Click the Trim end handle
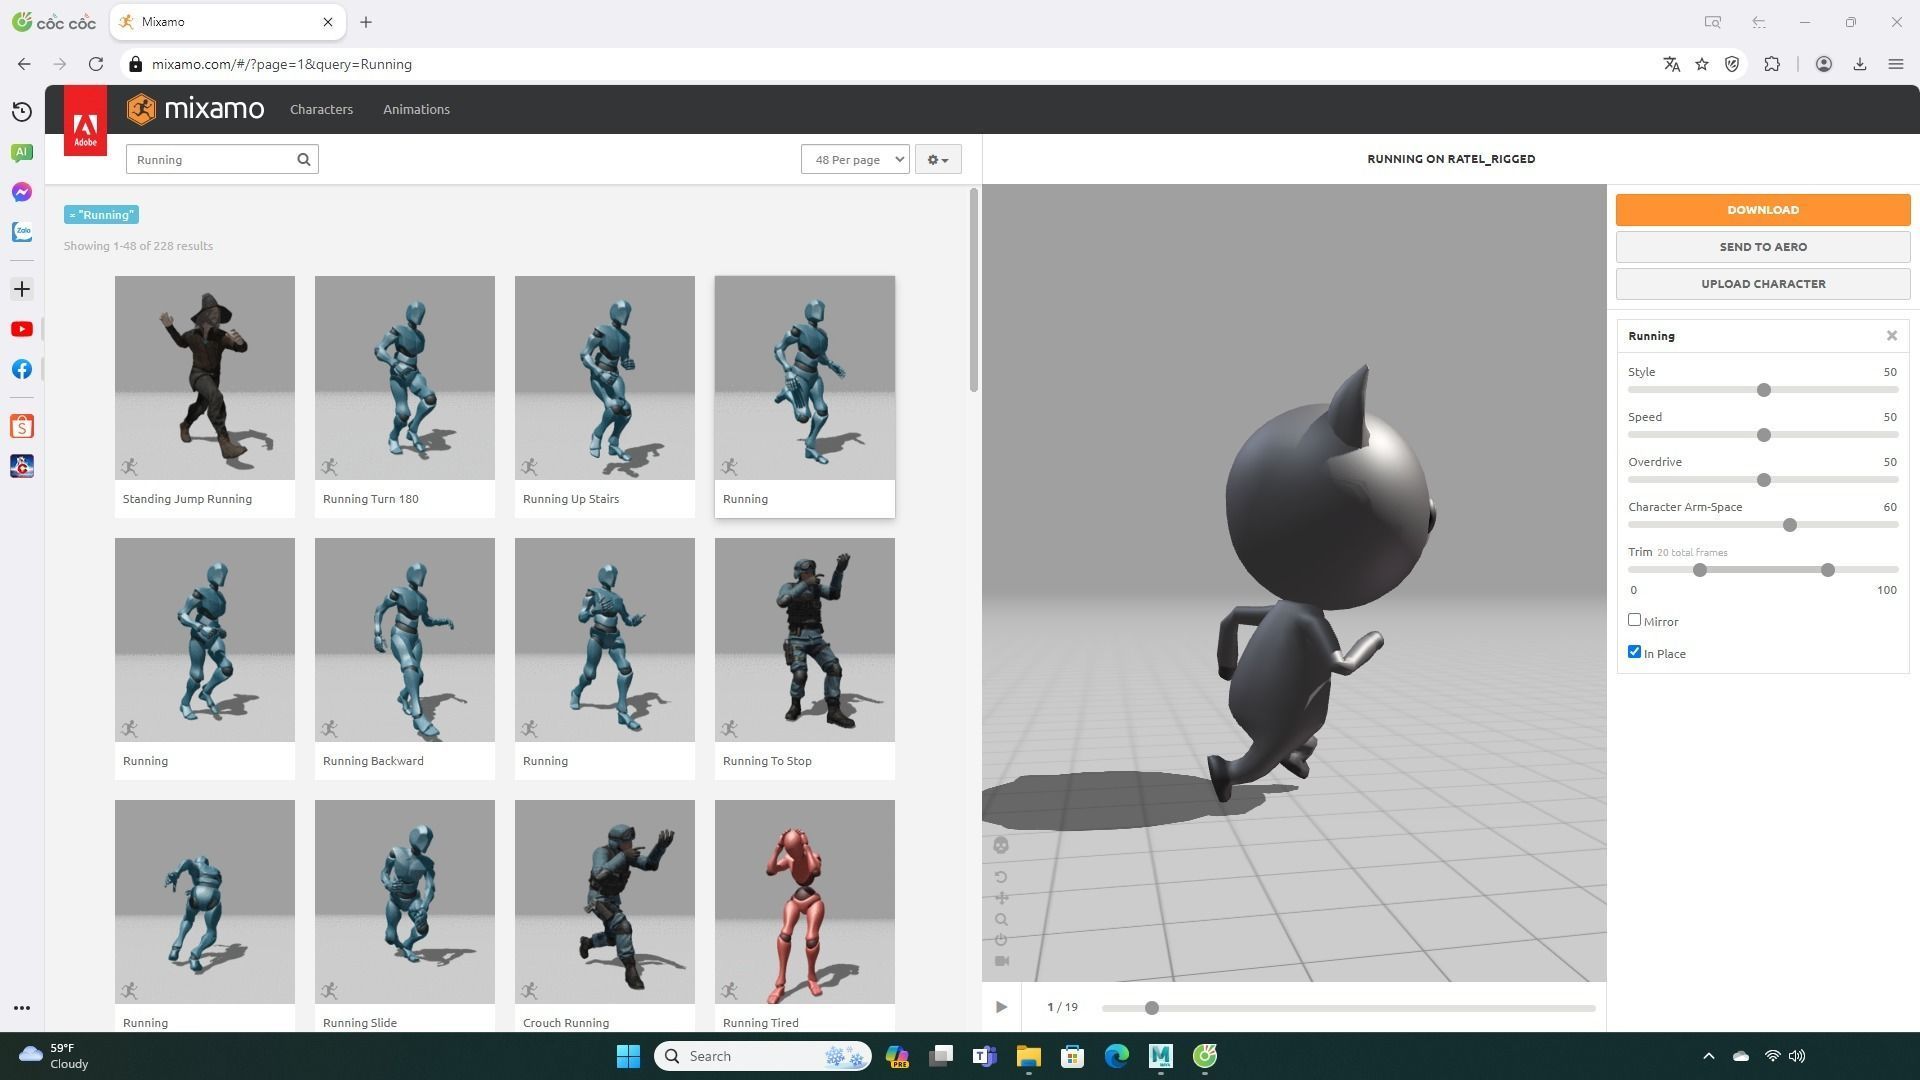Screen dimensions: 1920x1080 tap(1828, 570)
